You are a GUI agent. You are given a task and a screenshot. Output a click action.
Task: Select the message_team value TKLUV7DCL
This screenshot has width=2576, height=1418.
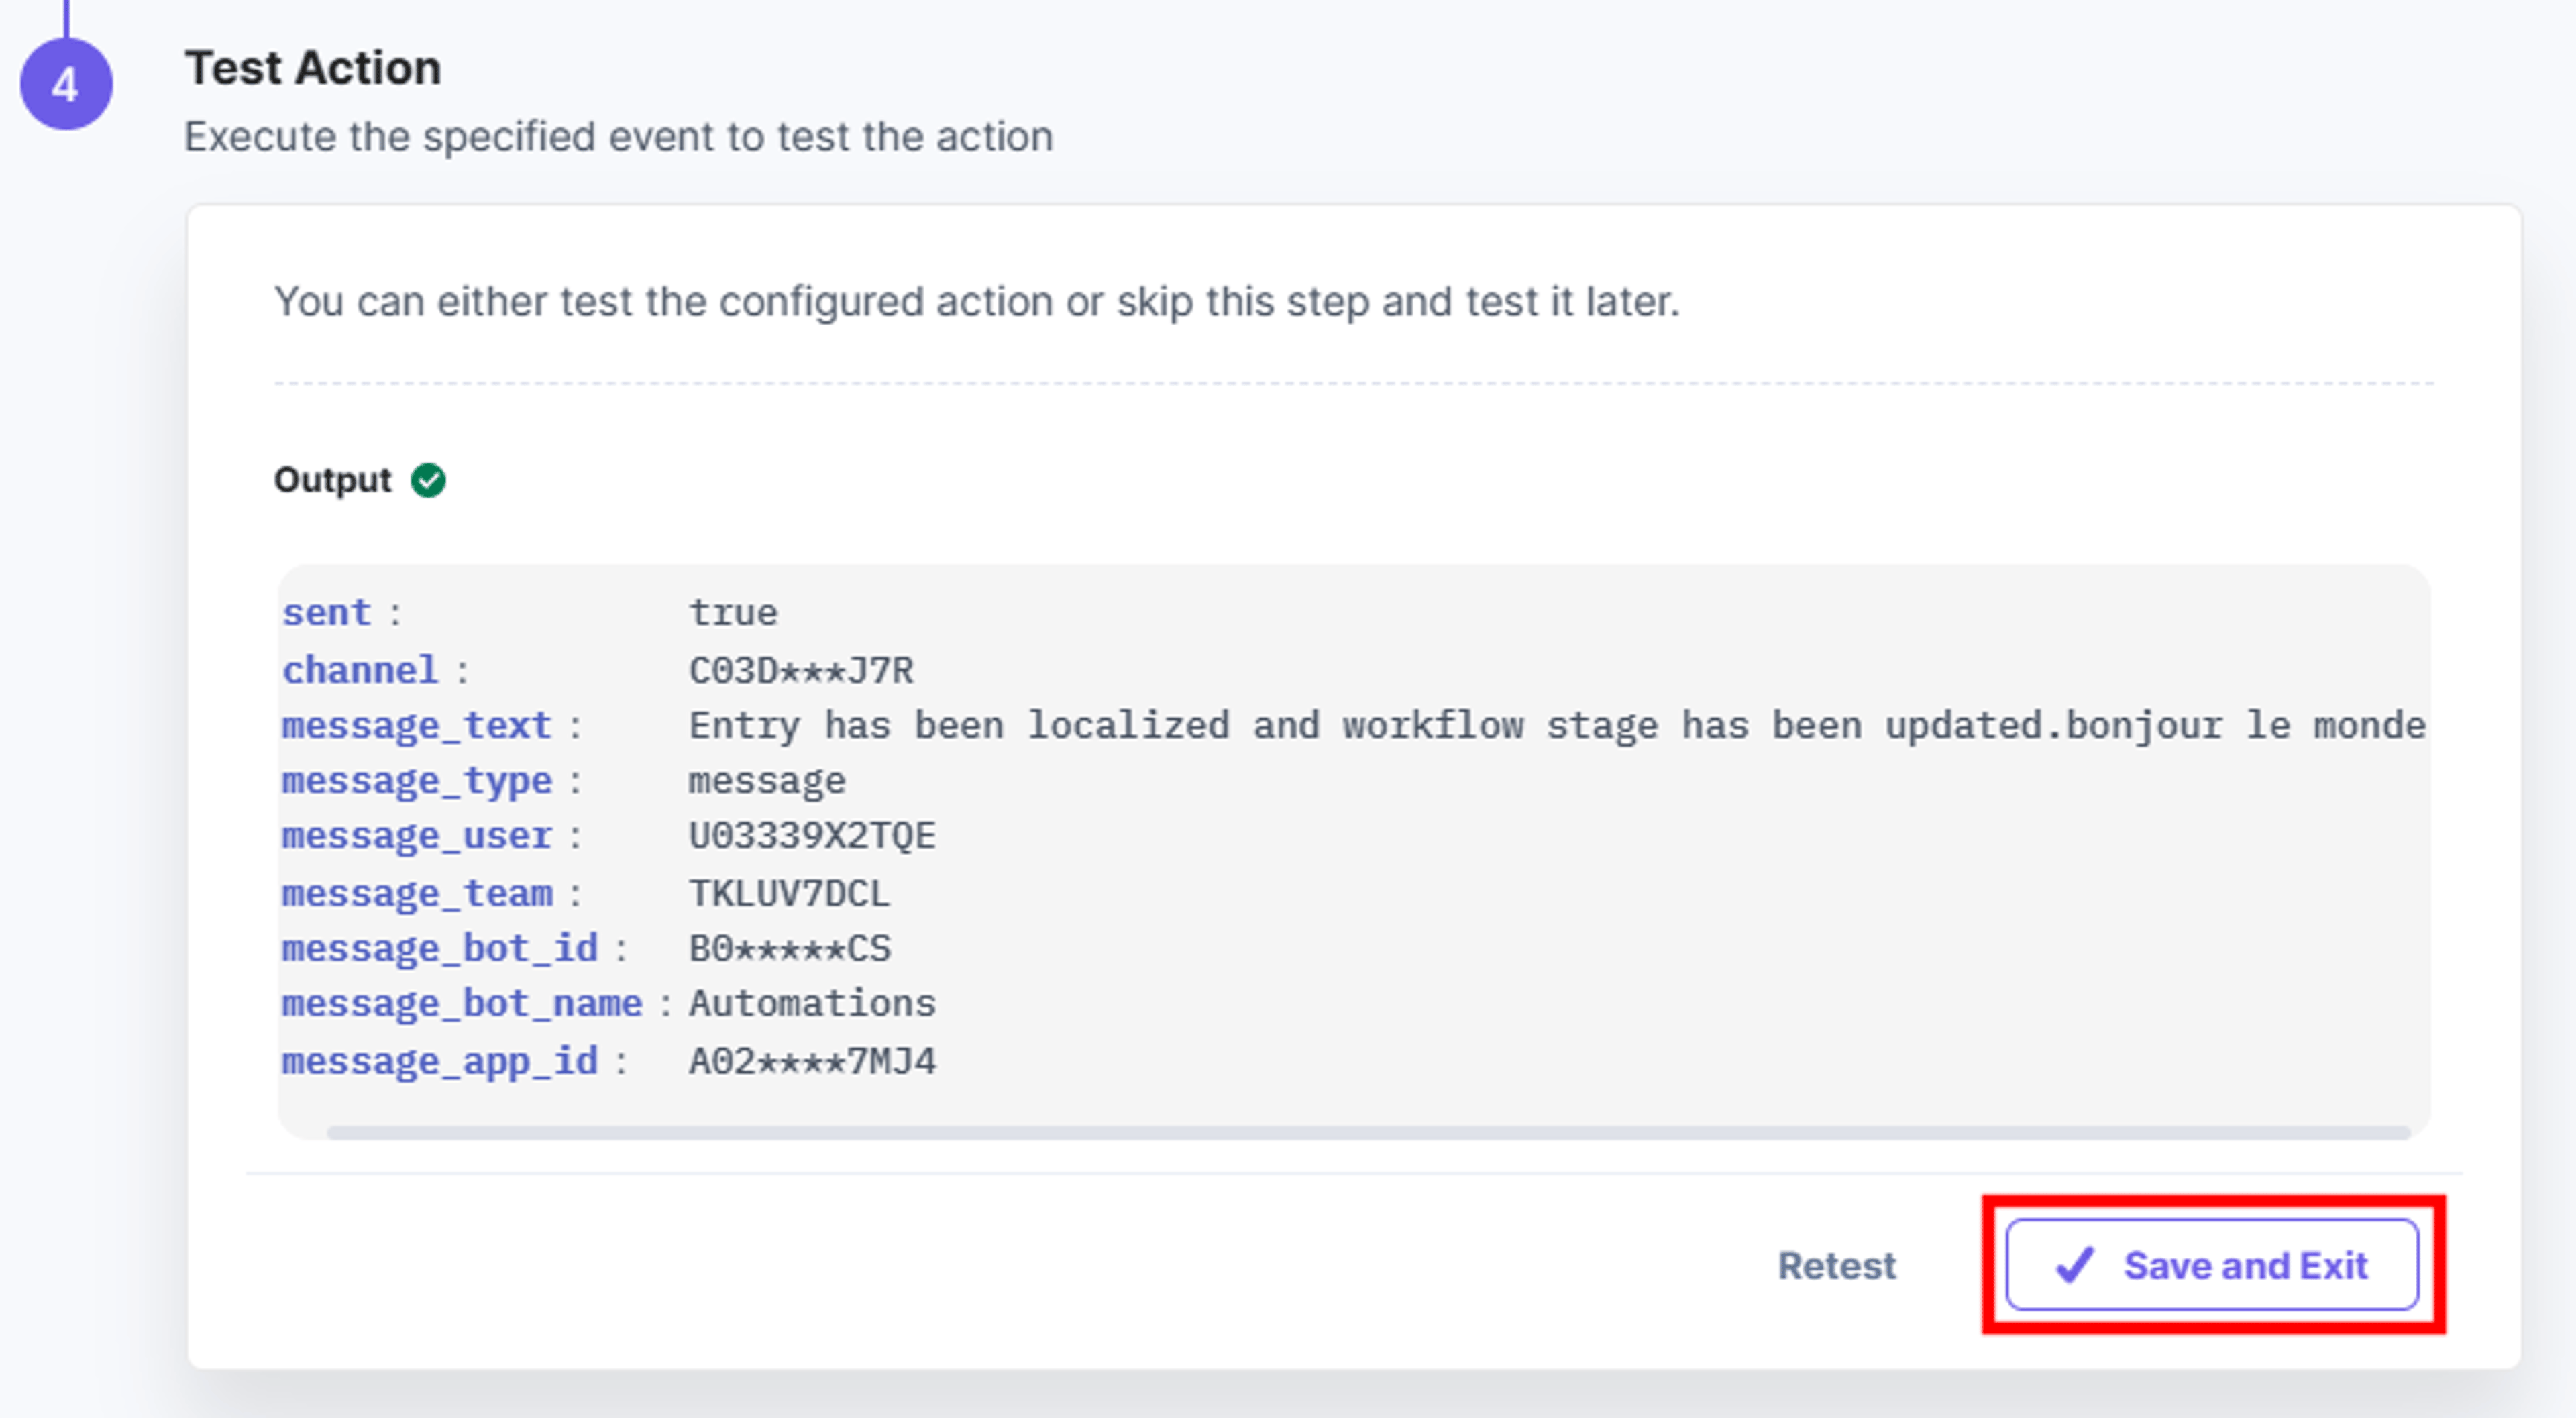(x=789, y=893)
